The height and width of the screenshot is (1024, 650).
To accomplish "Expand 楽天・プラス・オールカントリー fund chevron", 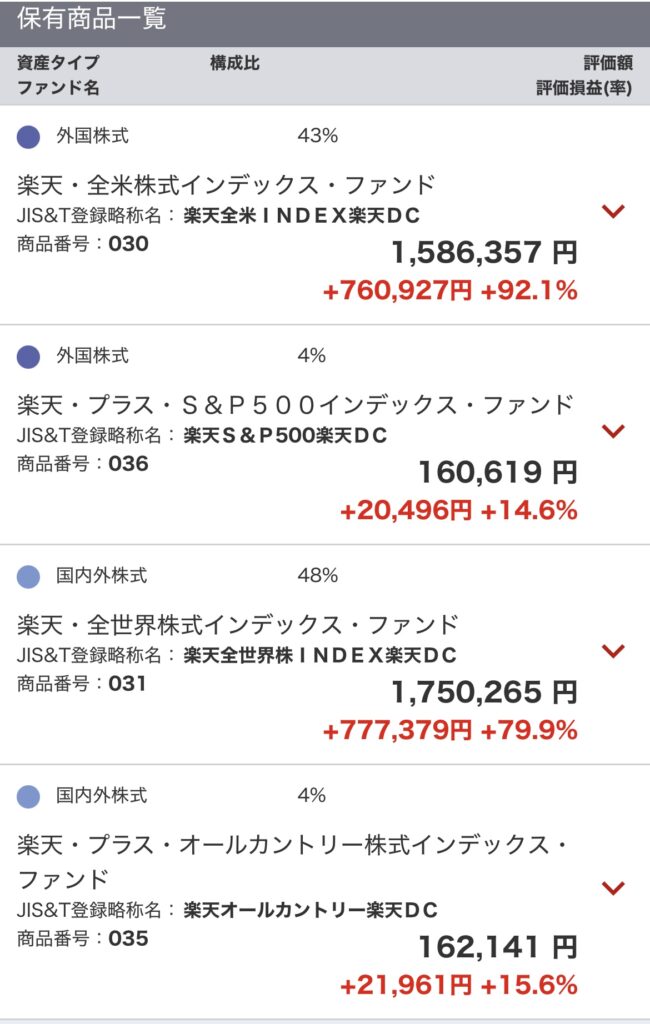I will coord(613,888).
